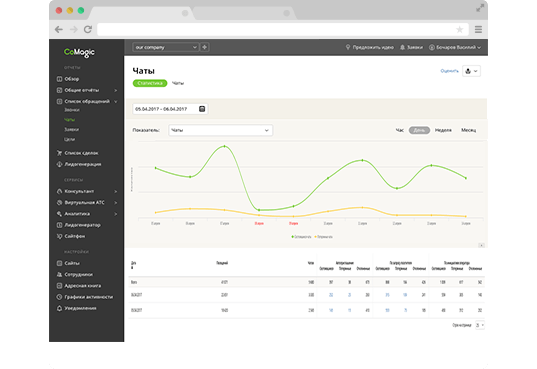Open the 'our company' dropdown

[166, 47]
